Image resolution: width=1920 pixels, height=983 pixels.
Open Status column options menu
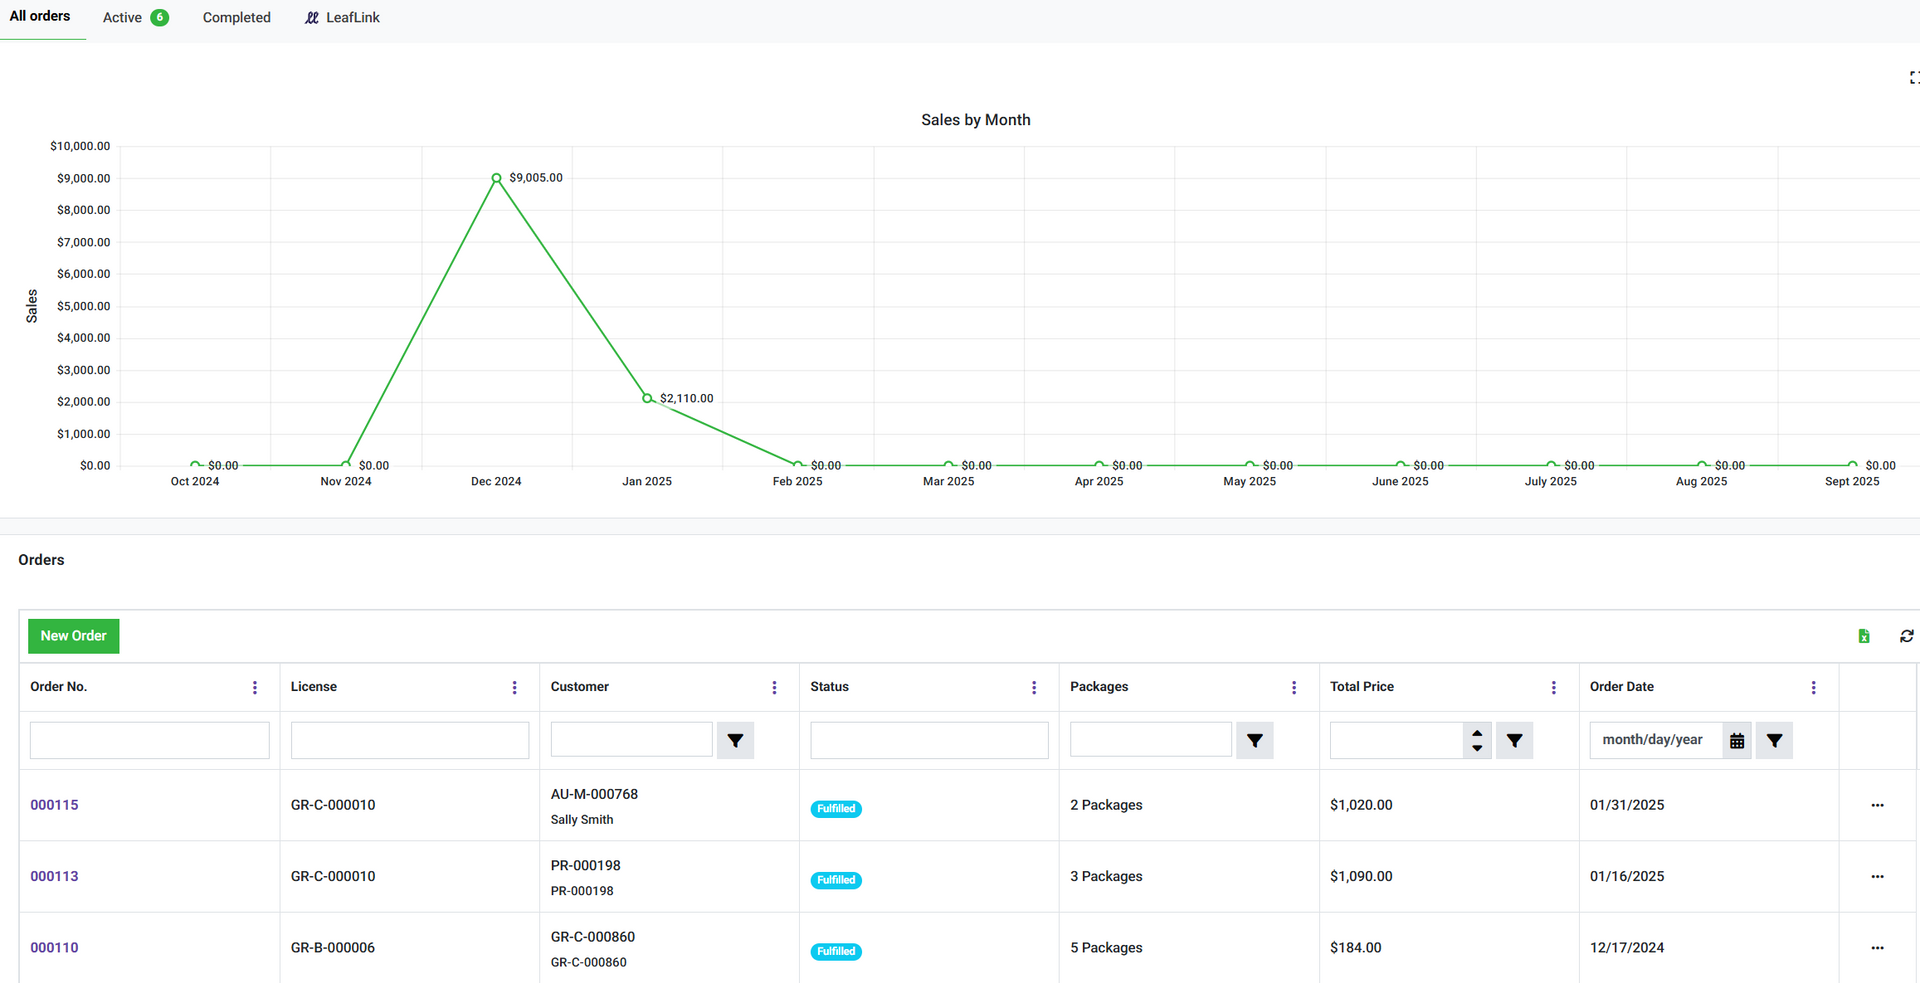tap(1034, 687)
